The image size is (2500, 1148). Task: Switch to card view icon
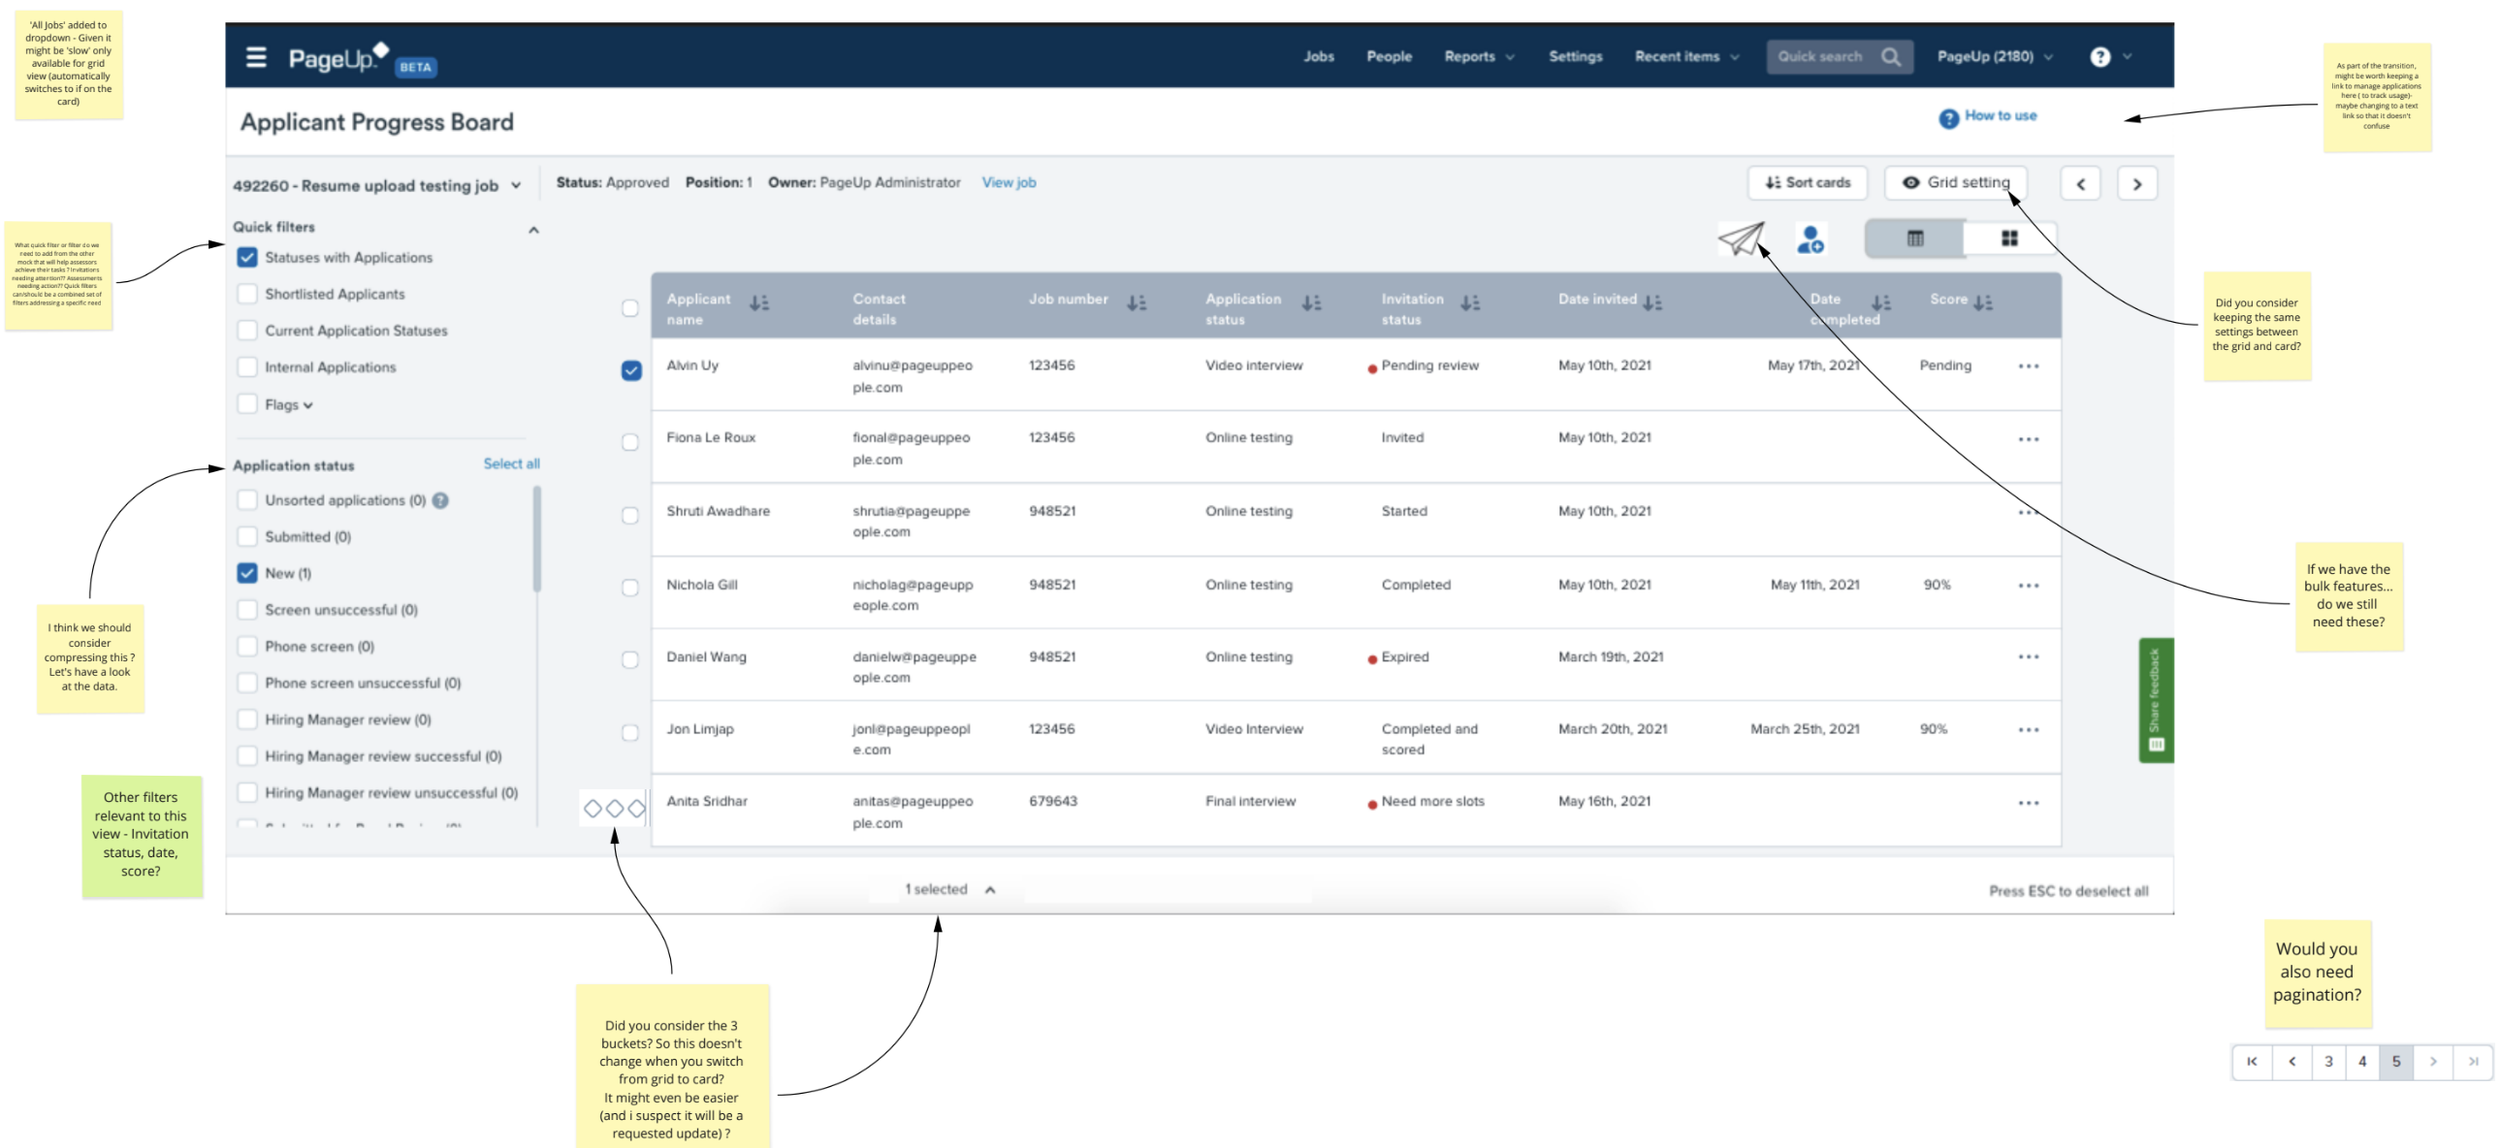(2009, 239)
